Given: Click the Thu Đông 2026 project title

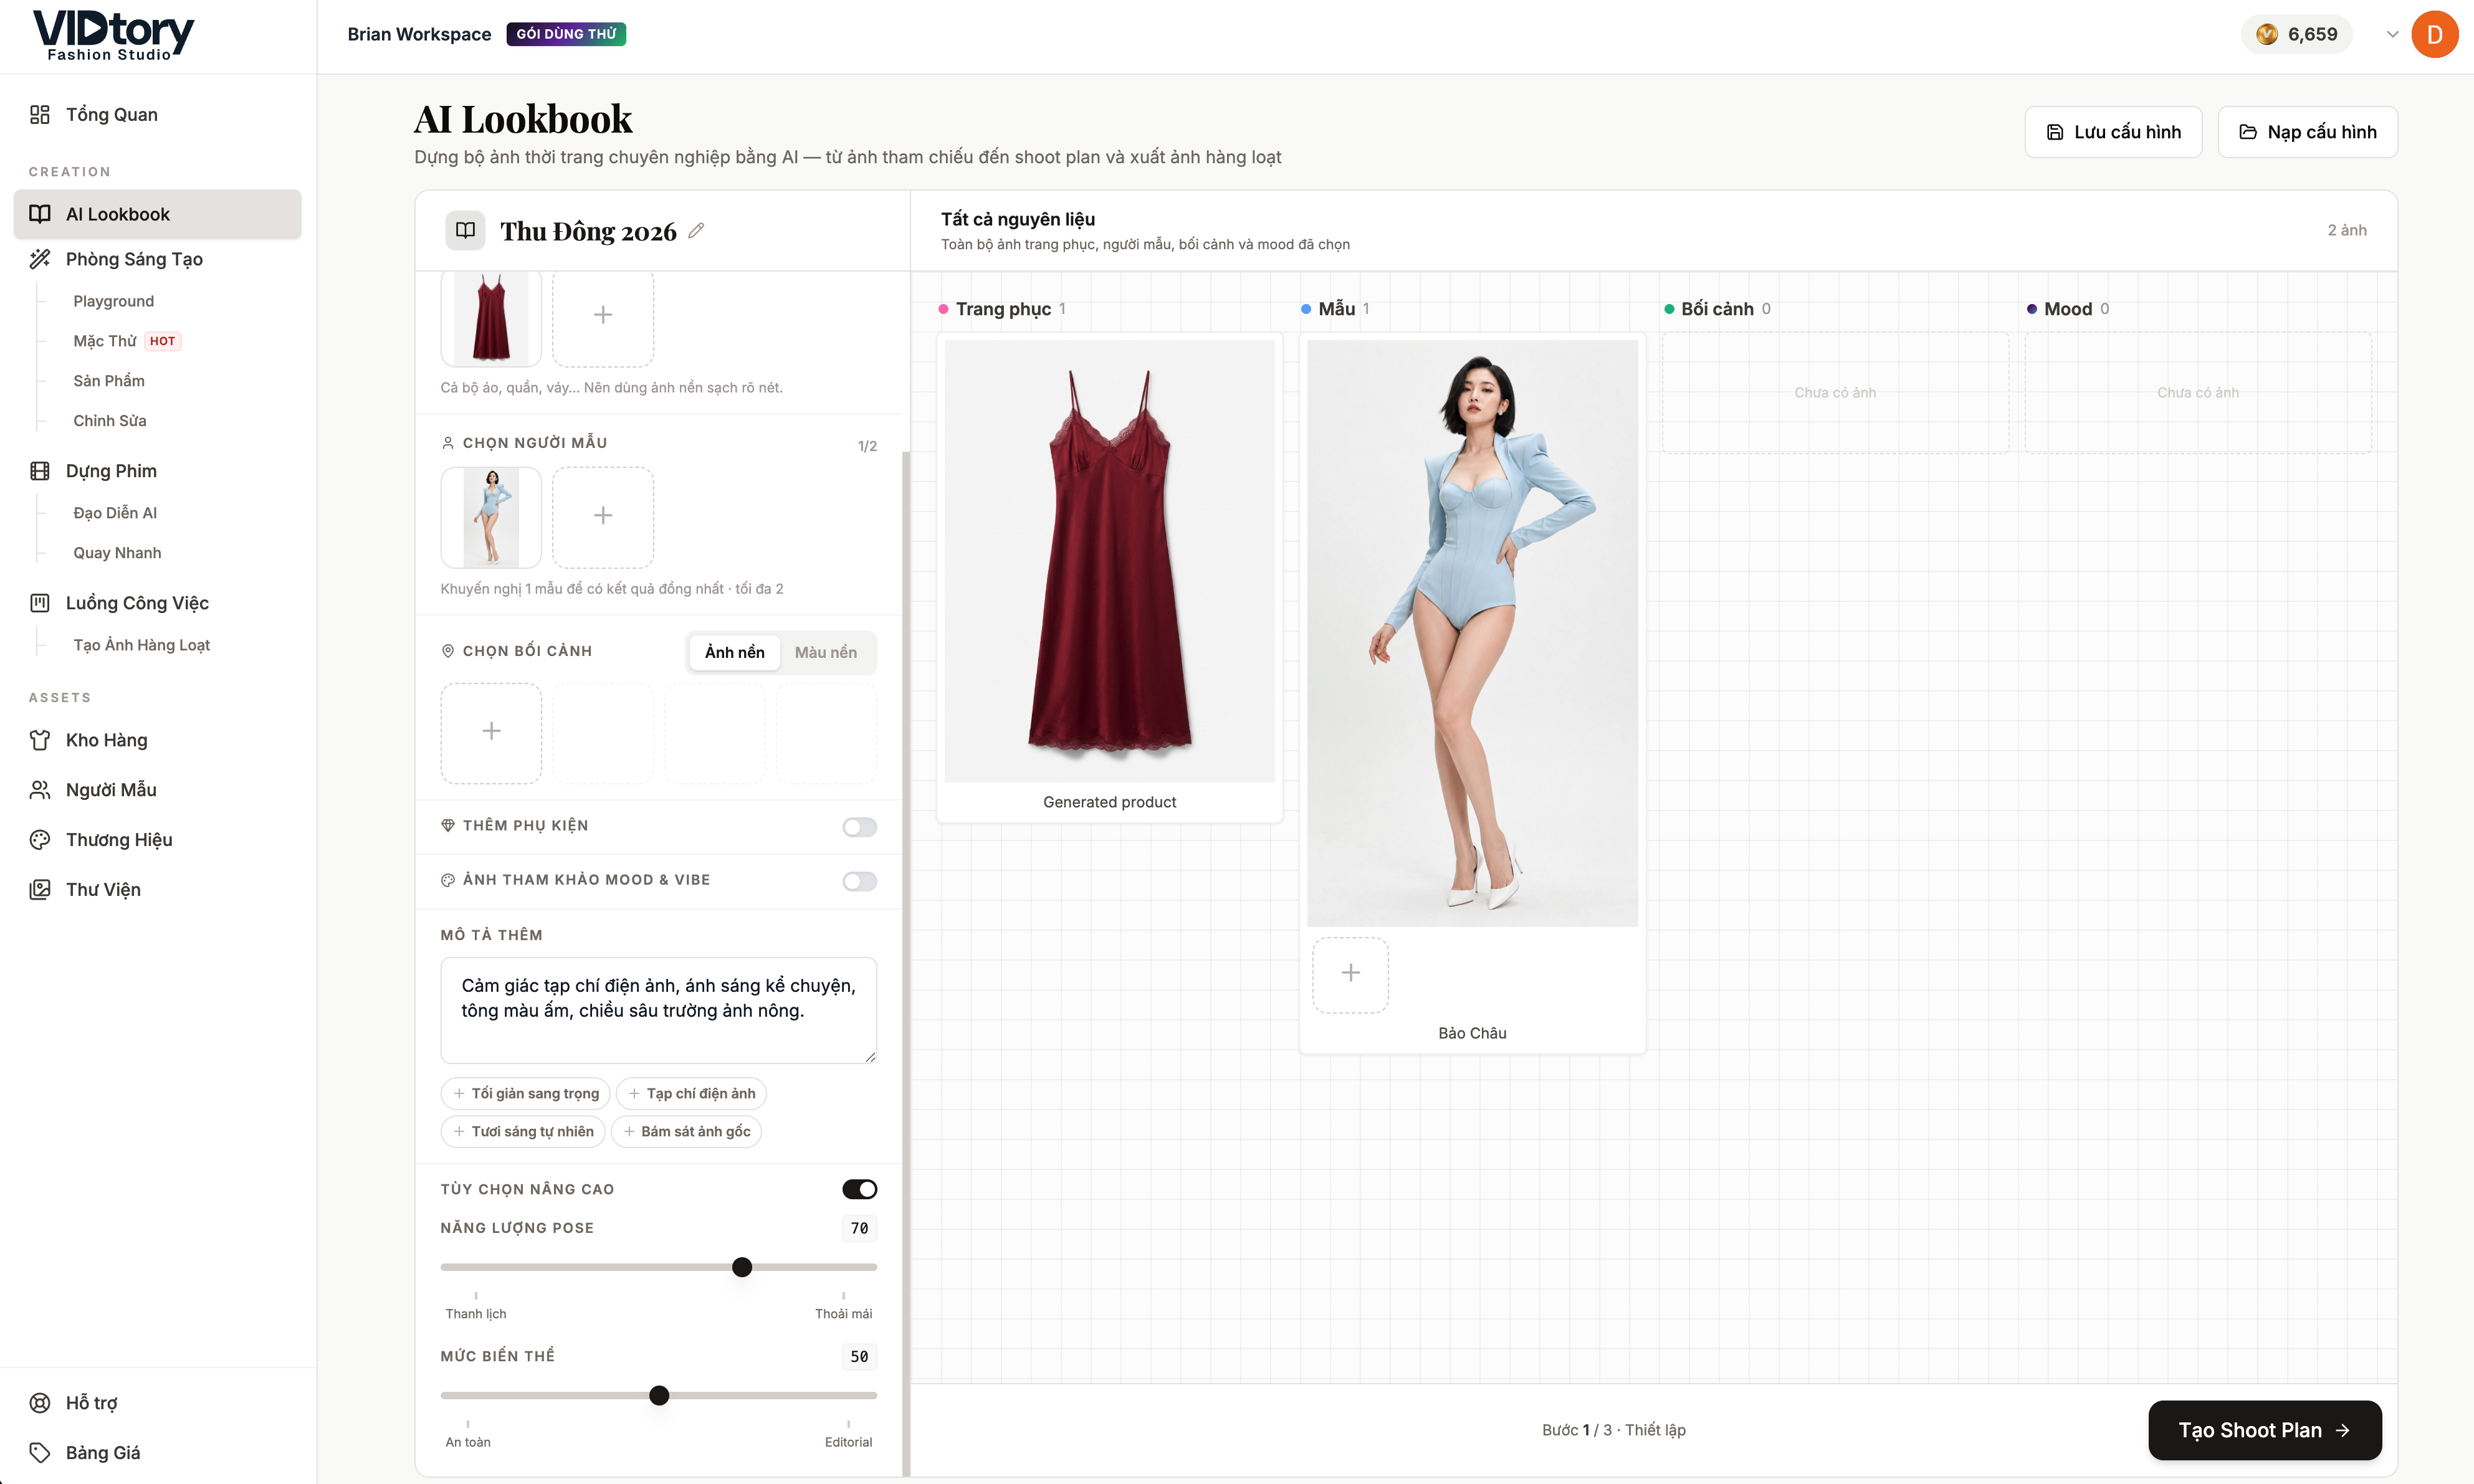Looking at the screenshot, I should 588,231.
